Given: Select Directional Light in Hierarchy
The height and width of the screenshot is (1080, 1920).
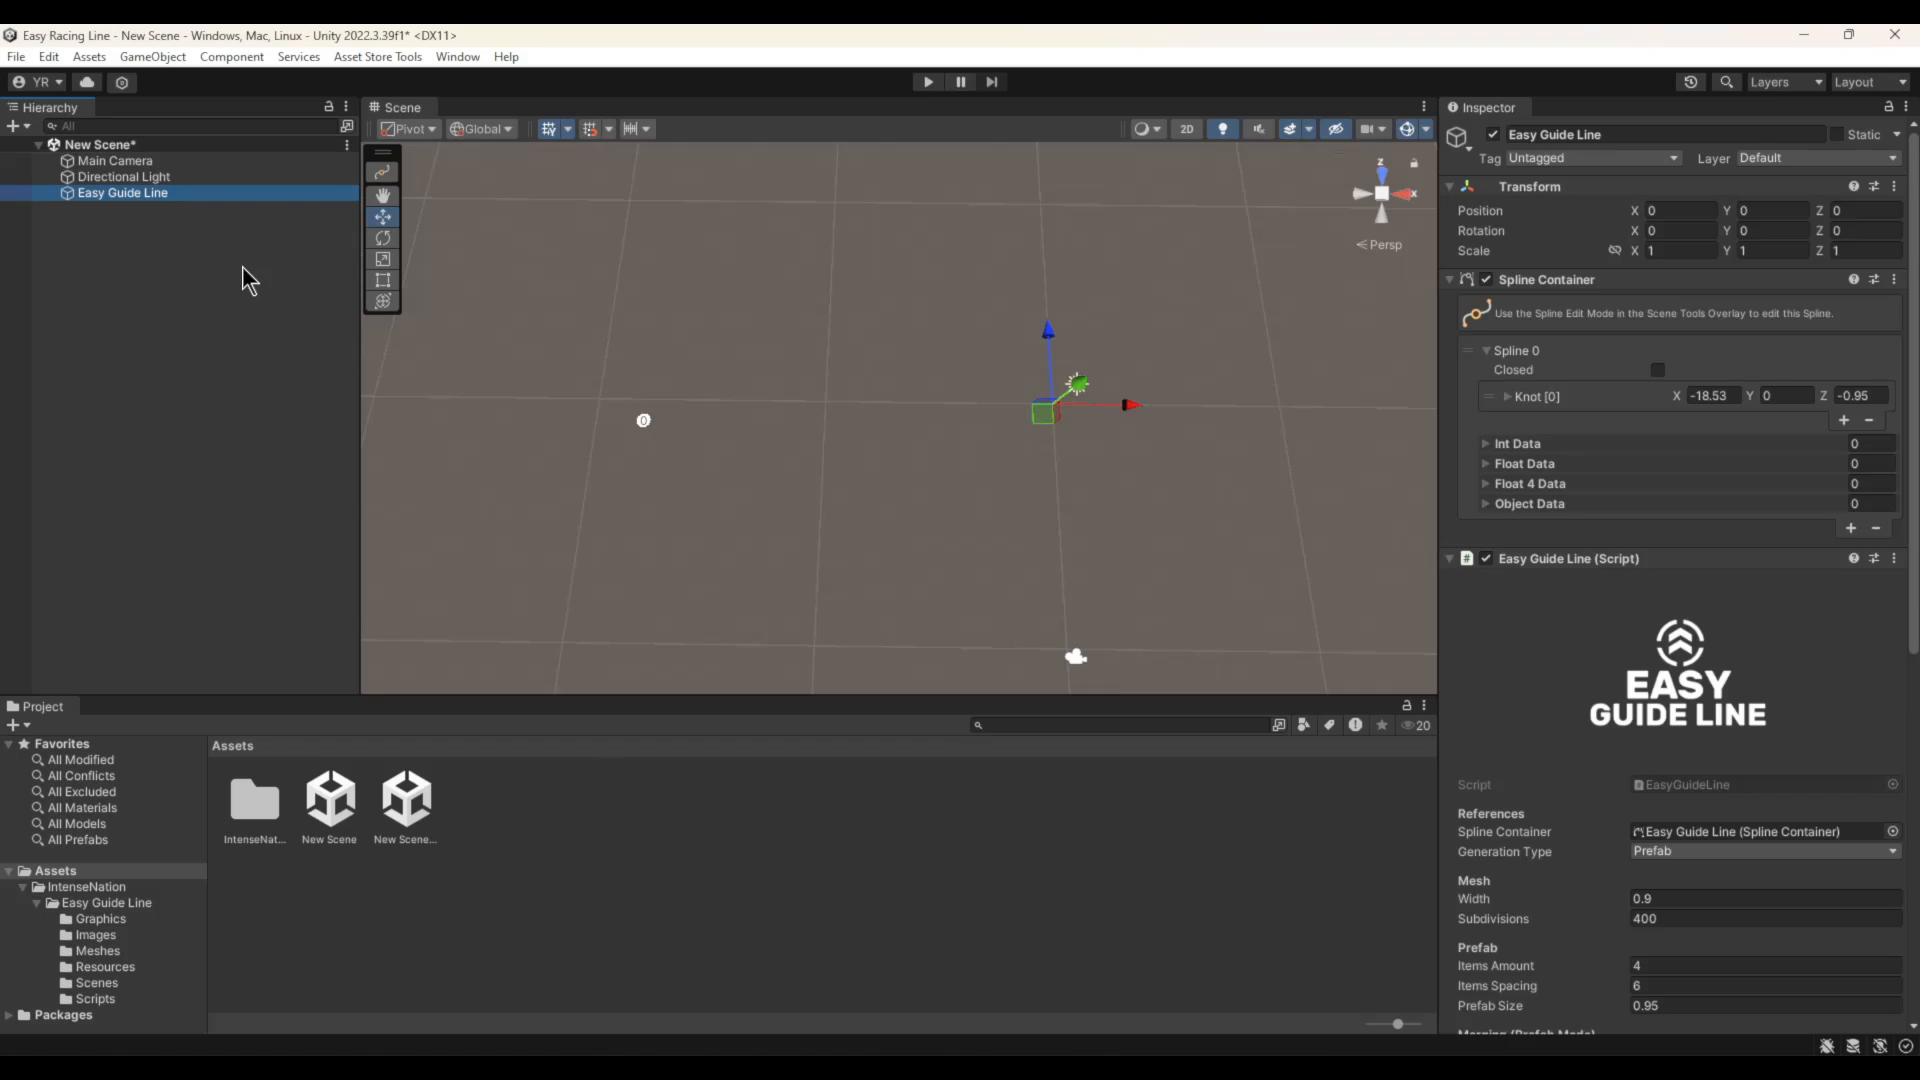Looking at the screenshot, I should coord(124,177).
